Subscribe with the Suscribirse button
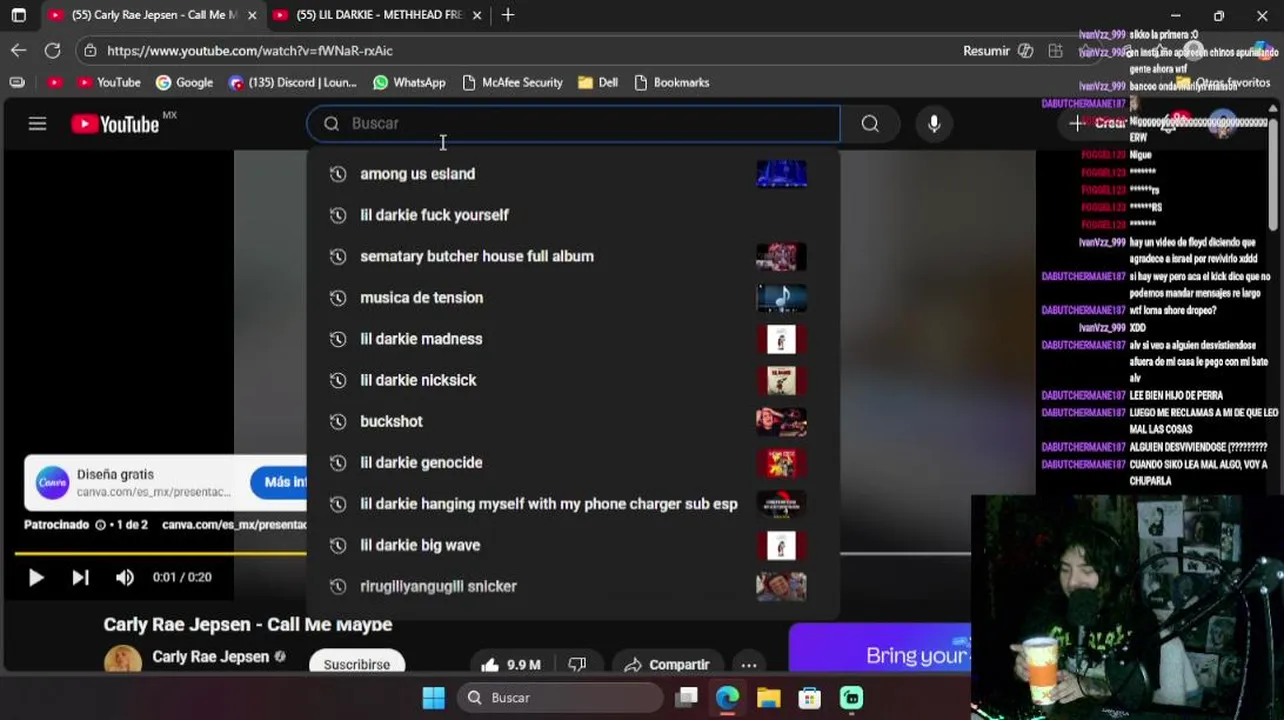The height and width of the screenshot is (720, 1284). [357, 664]
